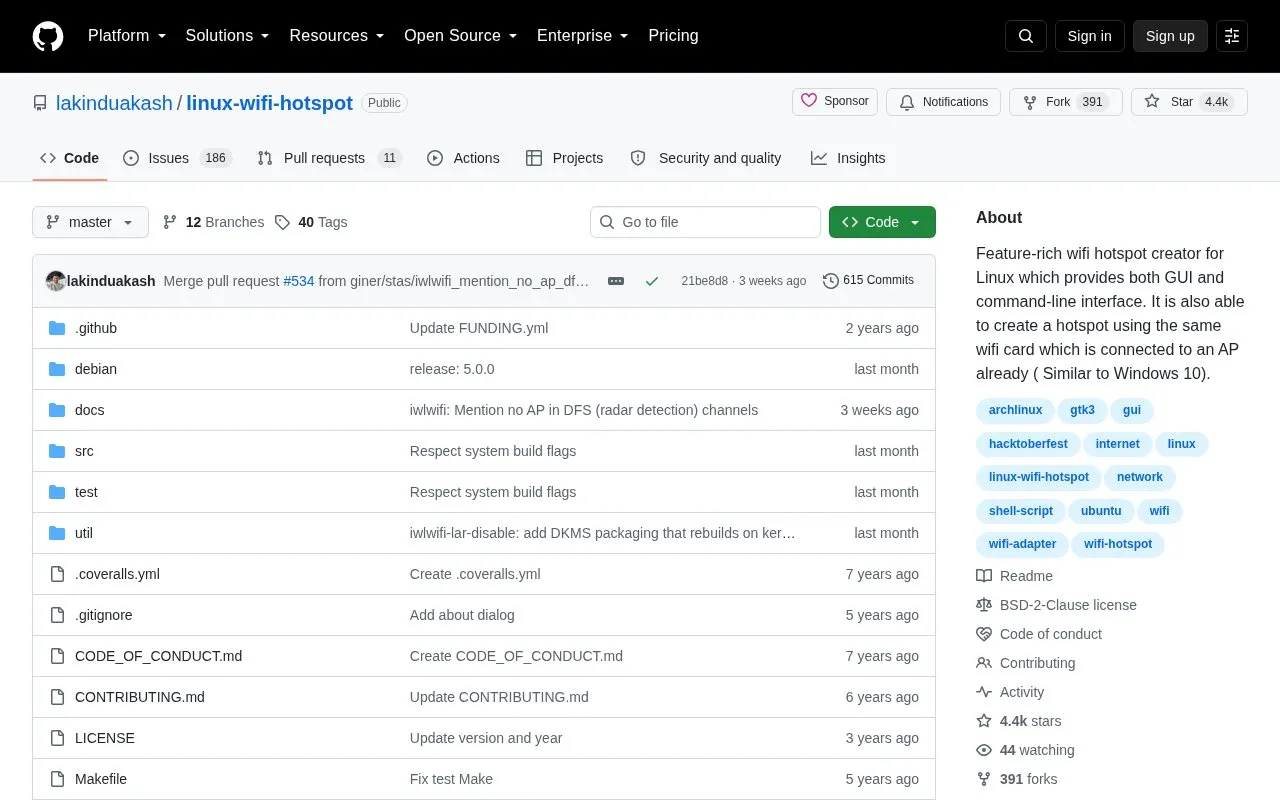Open the Resources dropdown menu
The height and width of the screenshot is (800, 1280).
[x=337, y=36]
